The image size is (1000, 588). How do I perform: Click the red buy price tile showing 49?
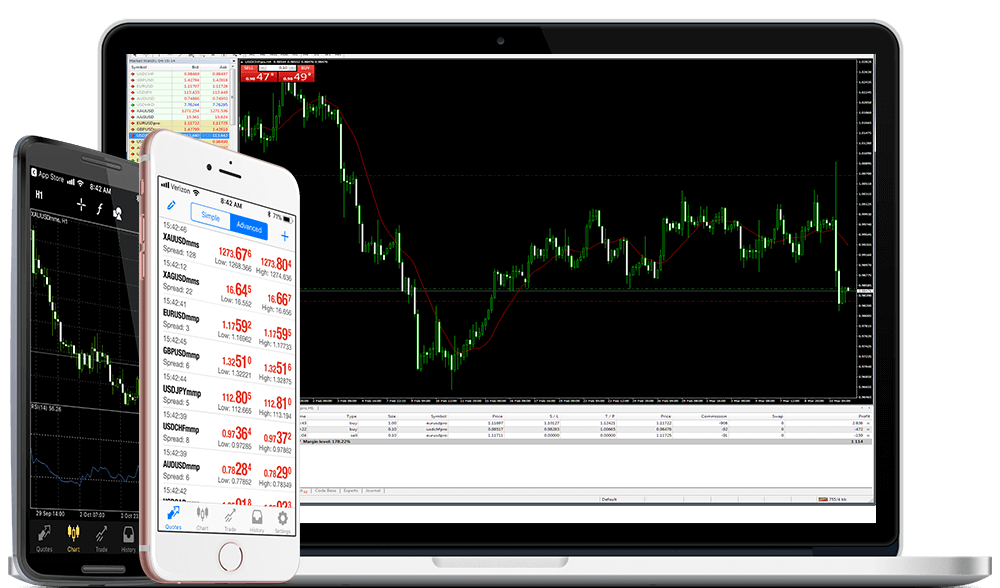click(x=297, y=77)
